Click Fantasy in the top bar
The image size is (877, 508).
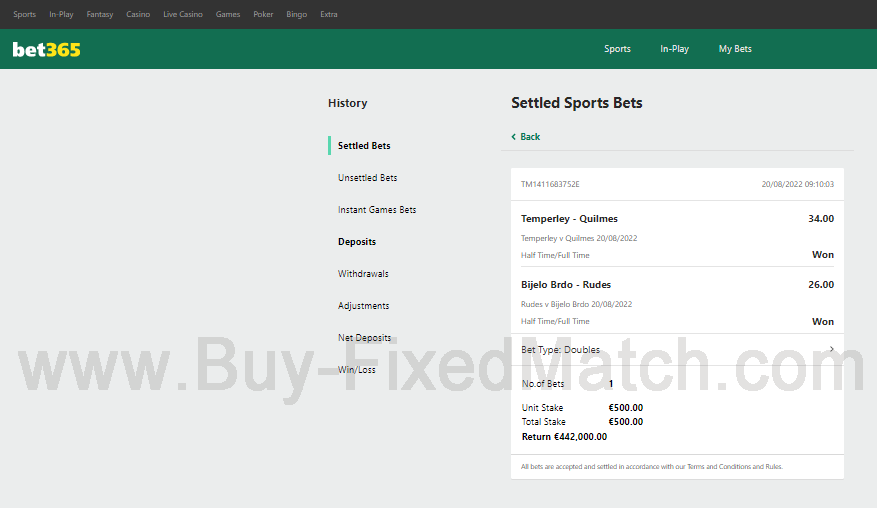(x=100, y=15)
